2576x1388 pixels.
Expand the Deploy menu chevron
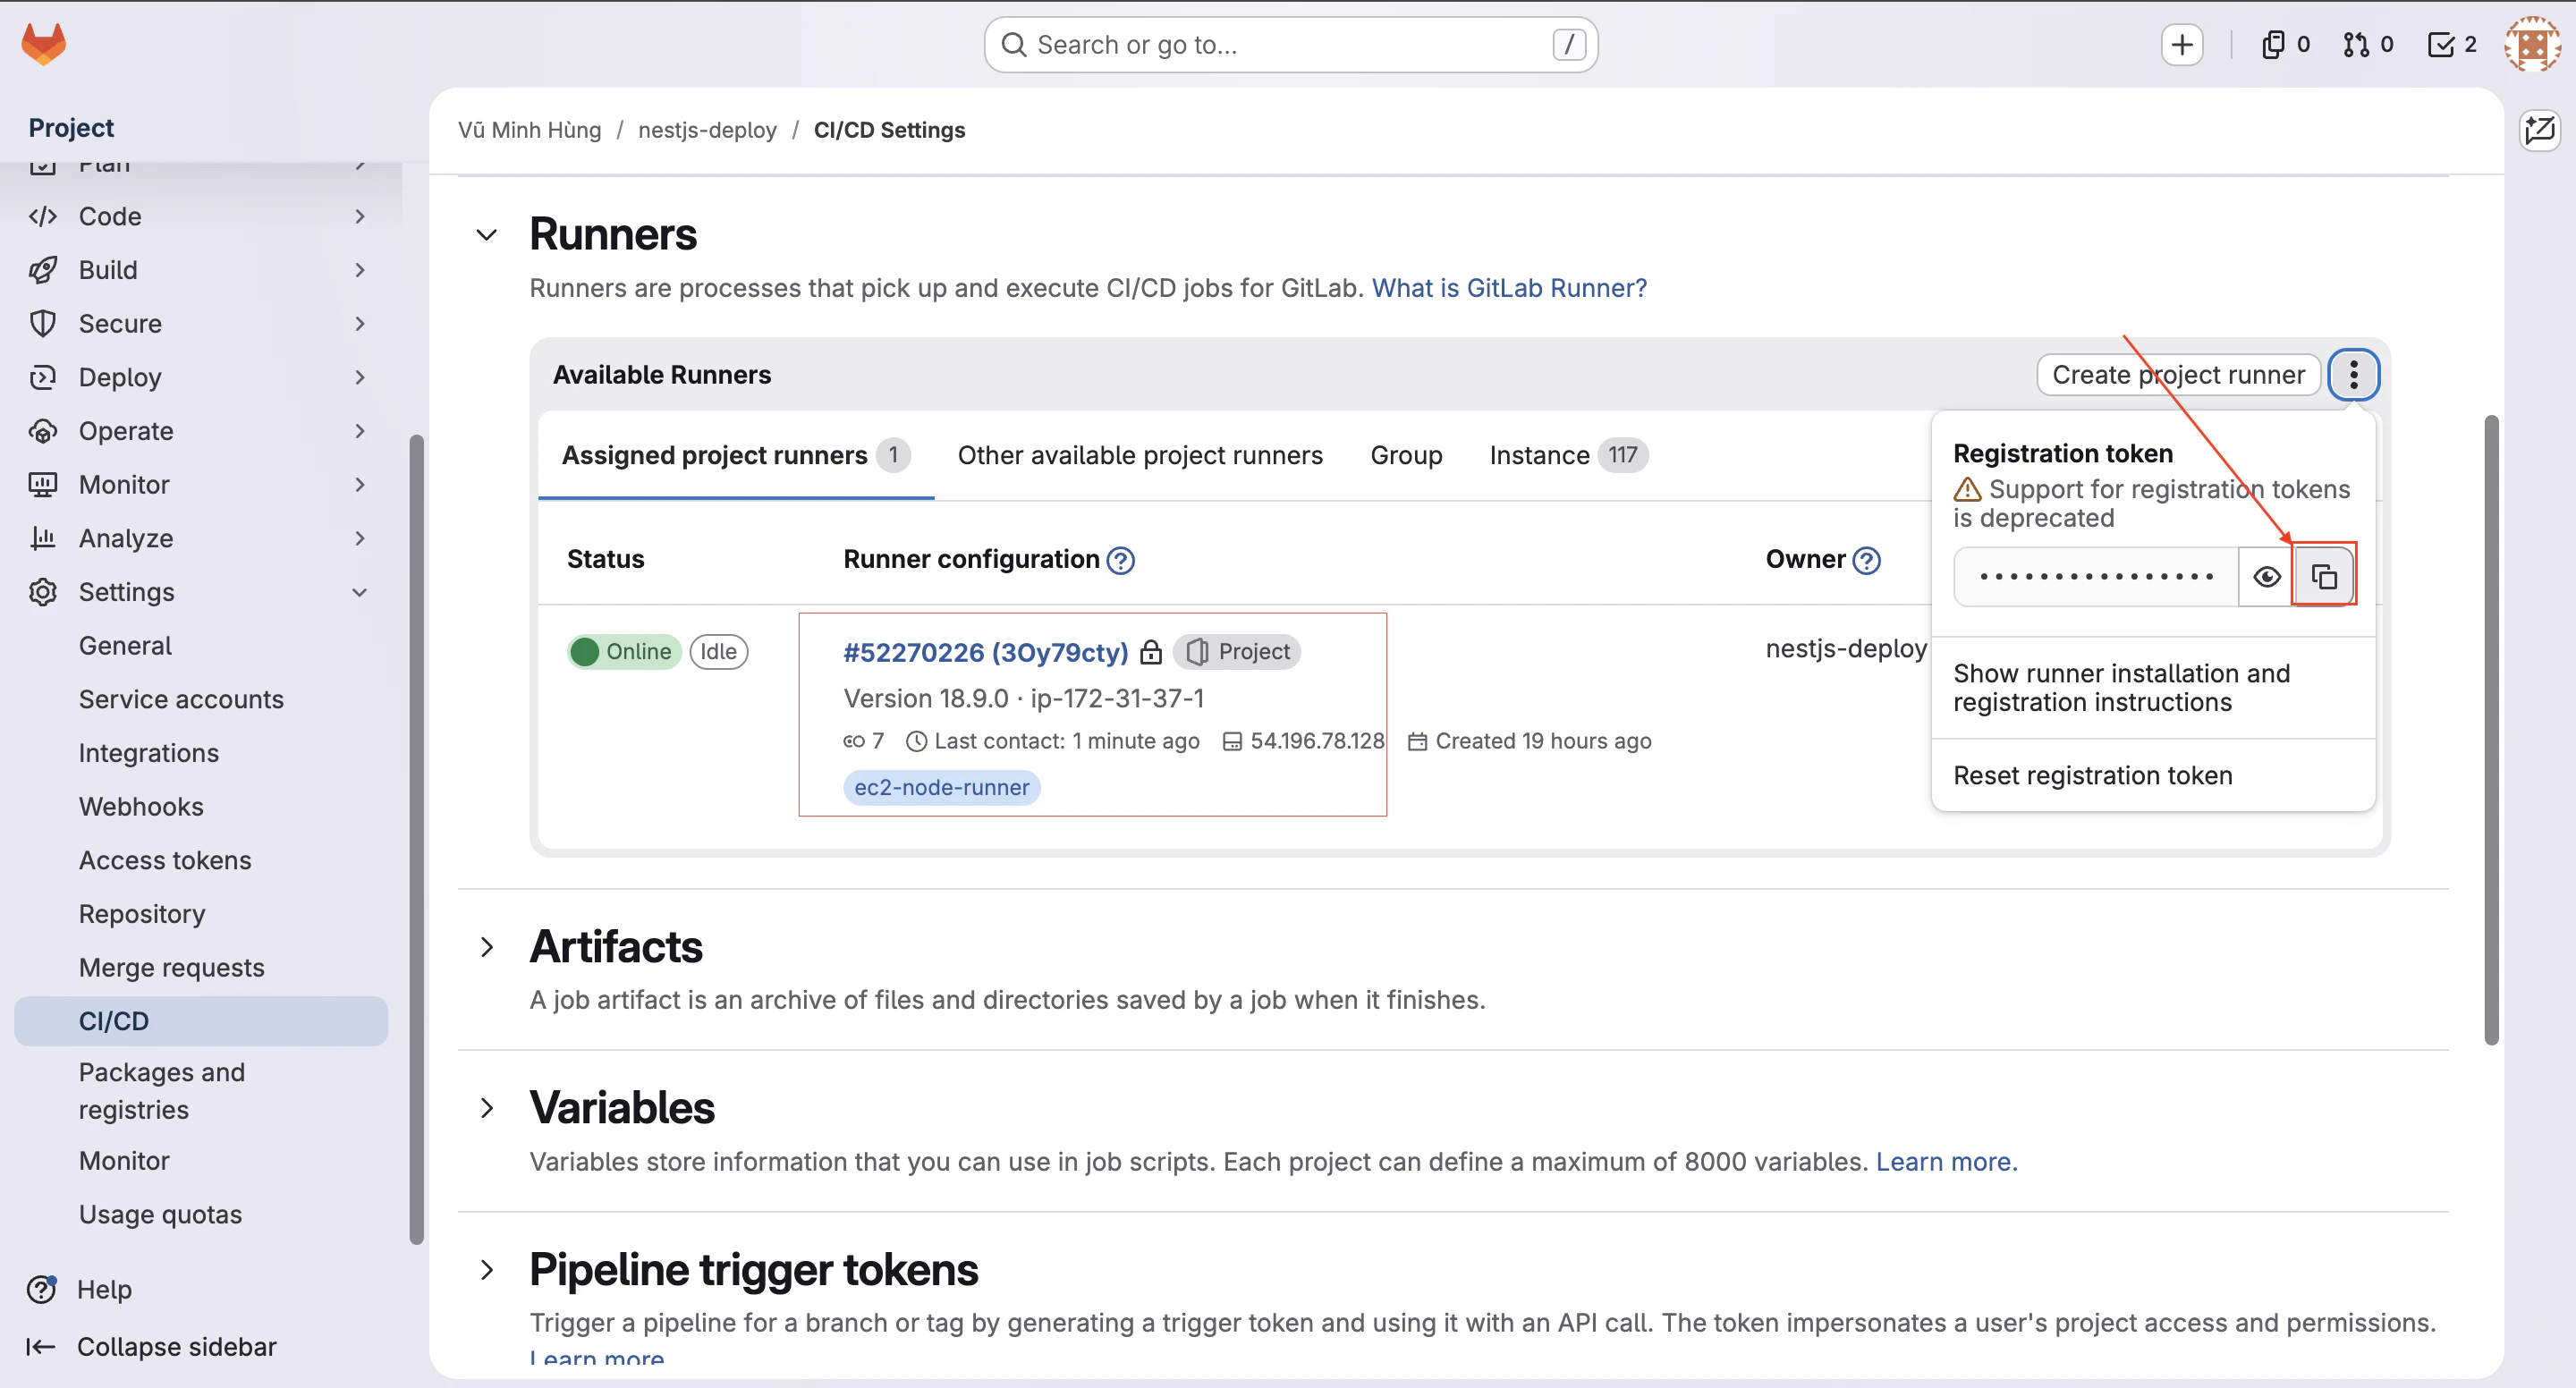click(x=360, y=377)
